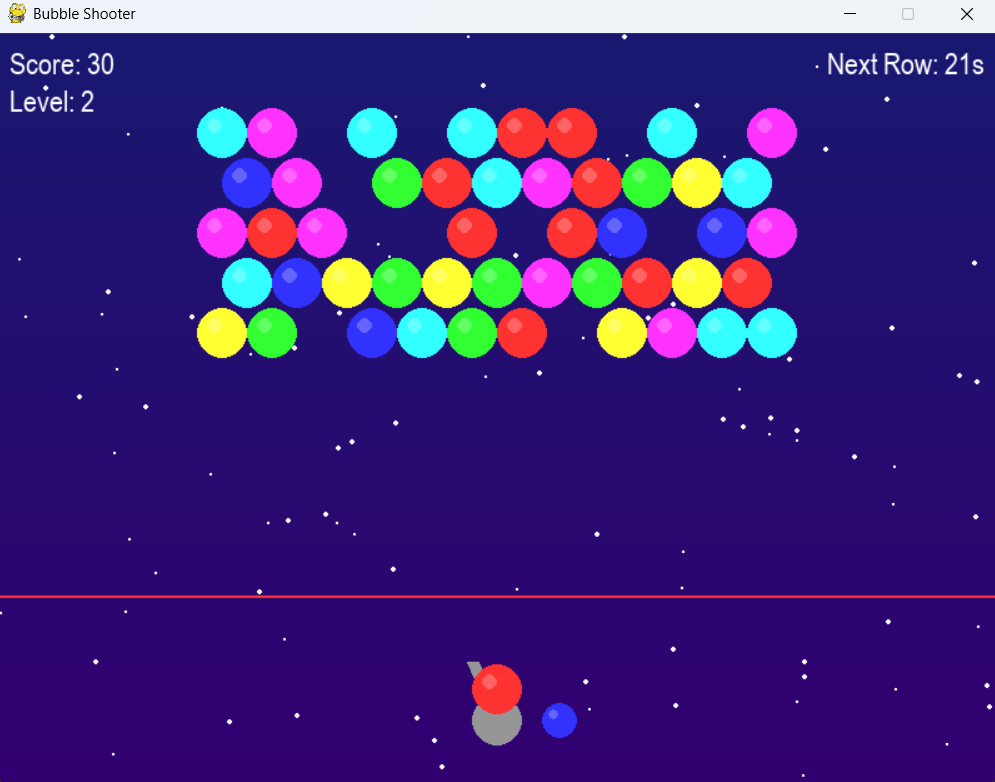Click the blue bubble in the second row
This screenshot has height=782, width=995.
click(x=246, y=182)
